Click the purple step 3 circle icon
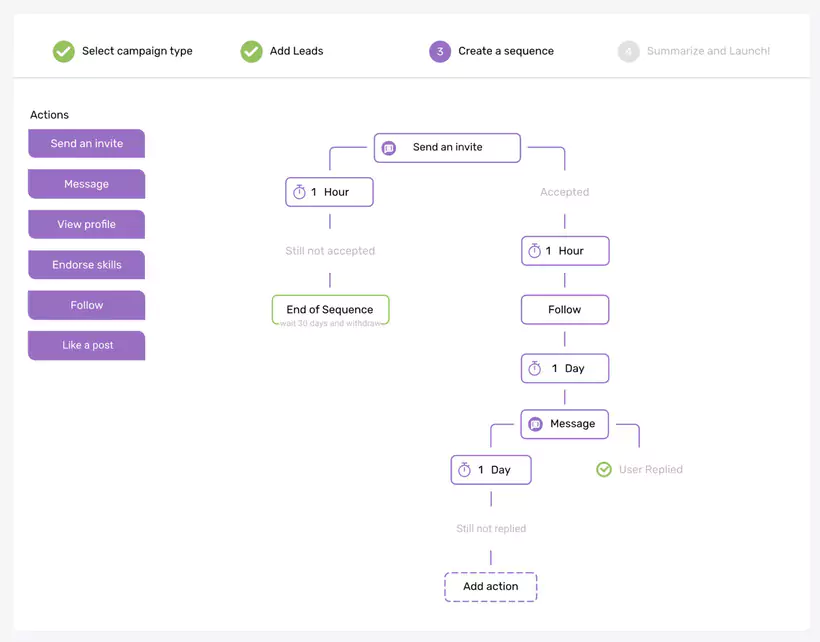The image size is (820, 642). [x=439, y=50]
